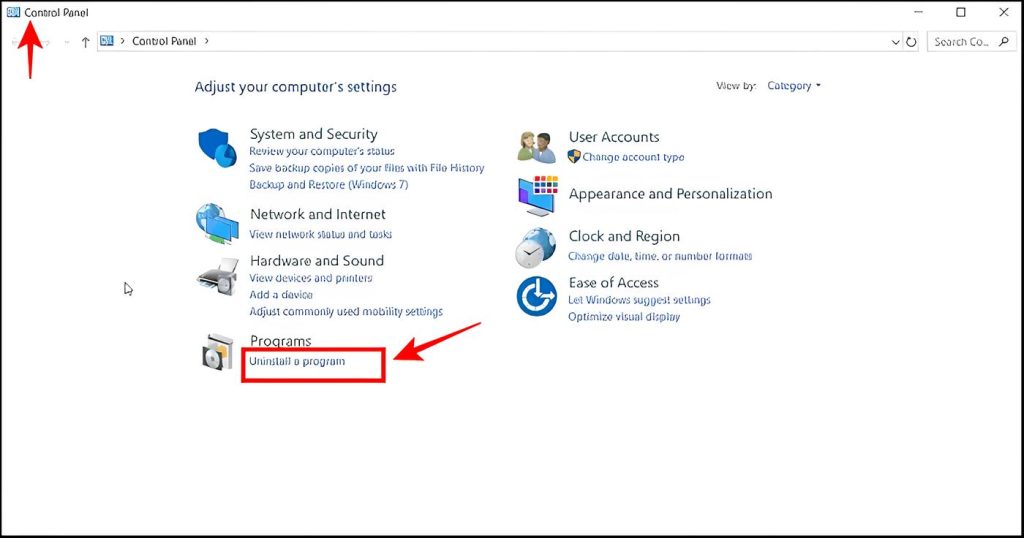Expand the chevron after Control Panel breadcrumb
The height and width of the screenshot is (538, 1024).
point(207,42)
